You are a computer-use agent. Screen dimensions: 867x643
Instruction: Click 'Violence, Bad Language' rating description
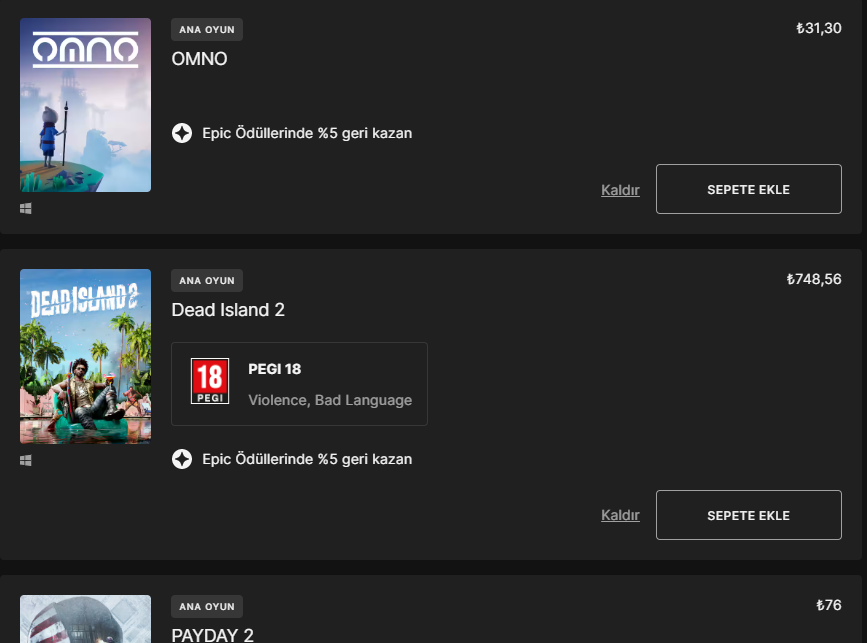330,400
